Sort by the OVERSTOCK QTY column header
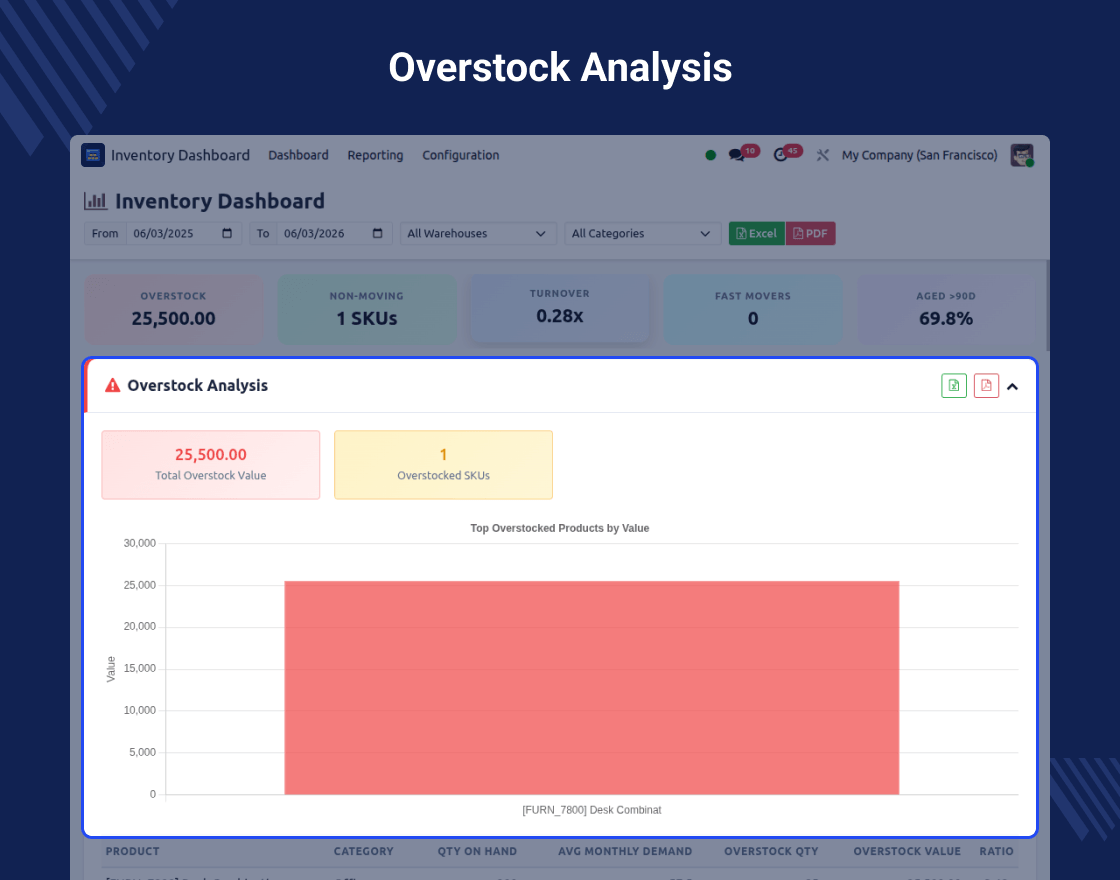This screenshot has height=880, width=1120. point(771,851)
